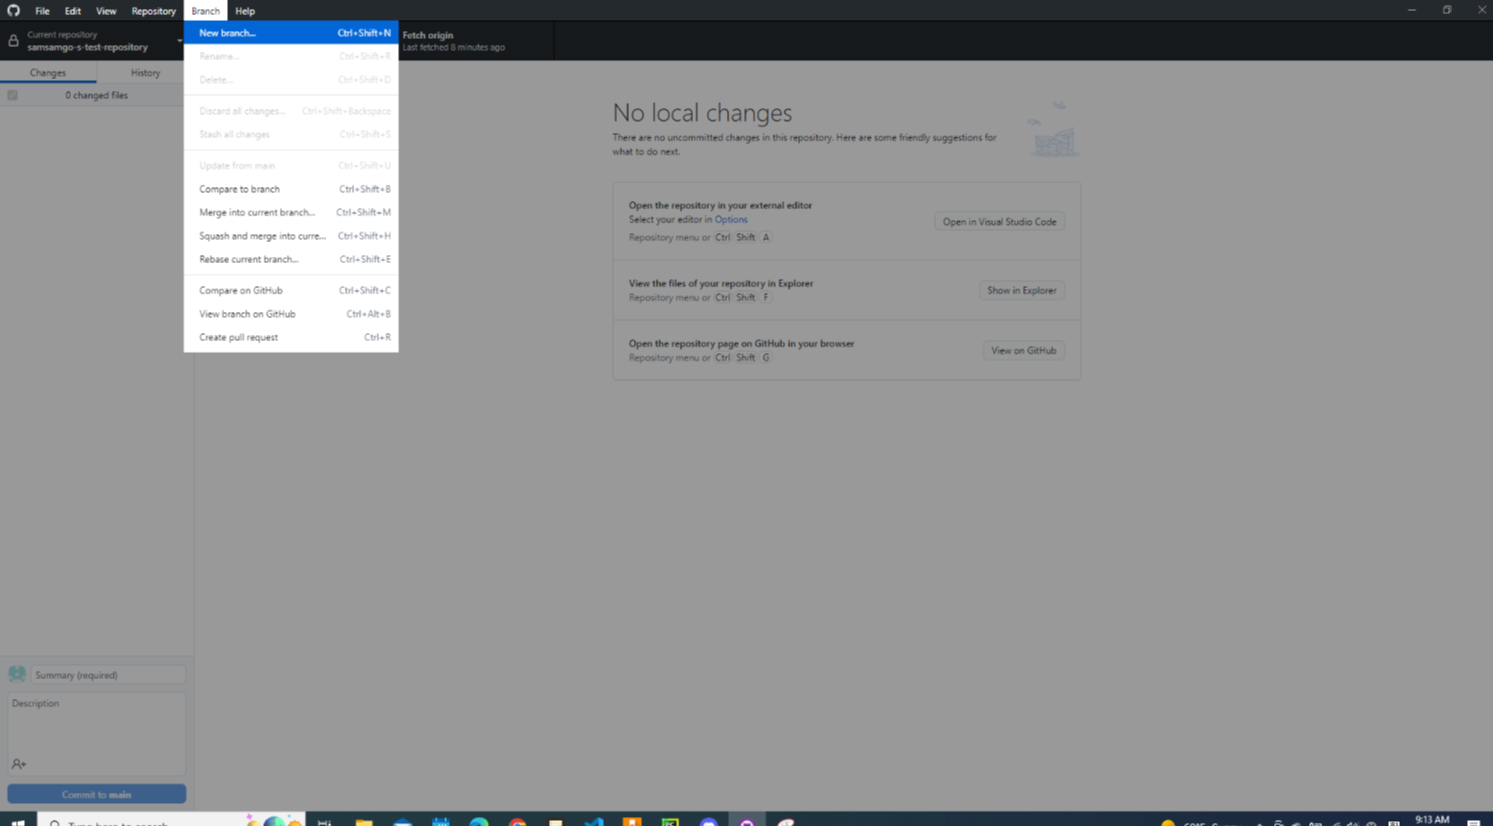Choose Squash and merge into current branch
Viewport: 1493px width, 826px height.
pos(291,236)
